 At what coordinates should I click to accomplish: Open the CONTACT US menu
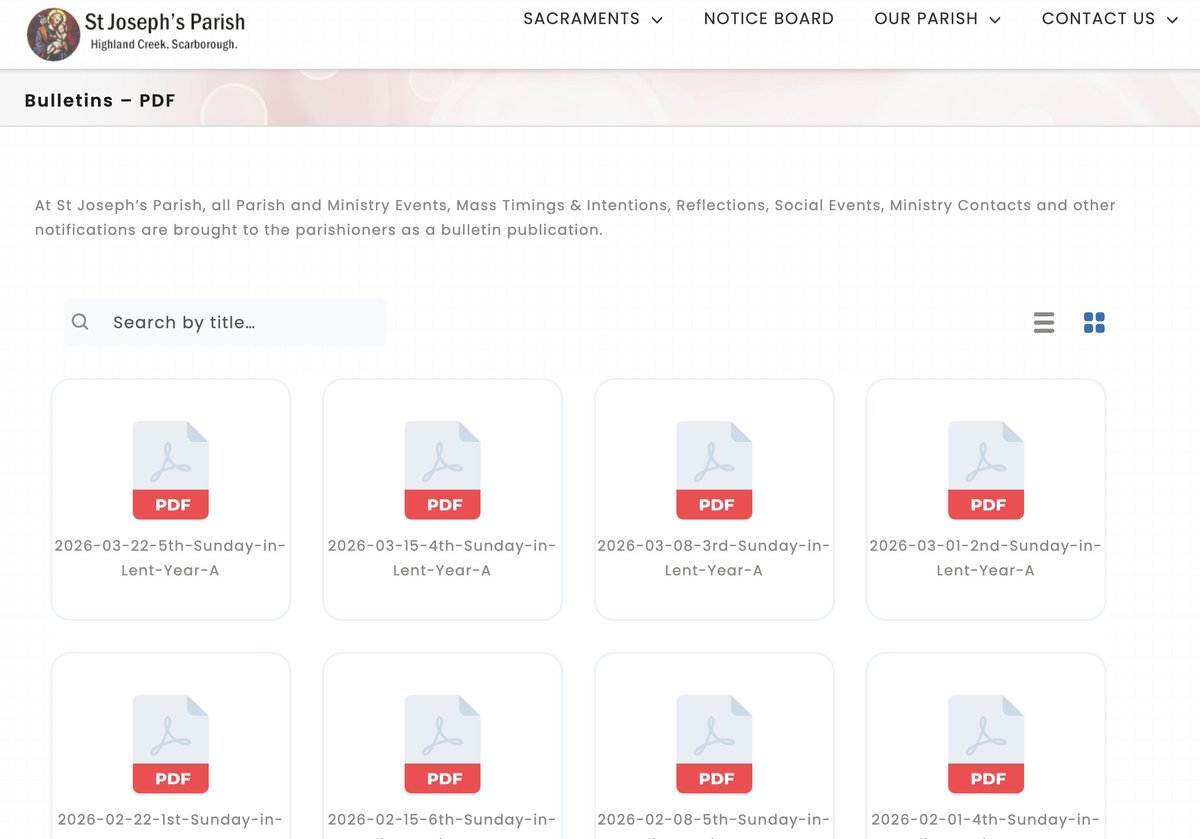click(x=1098, y=19)
